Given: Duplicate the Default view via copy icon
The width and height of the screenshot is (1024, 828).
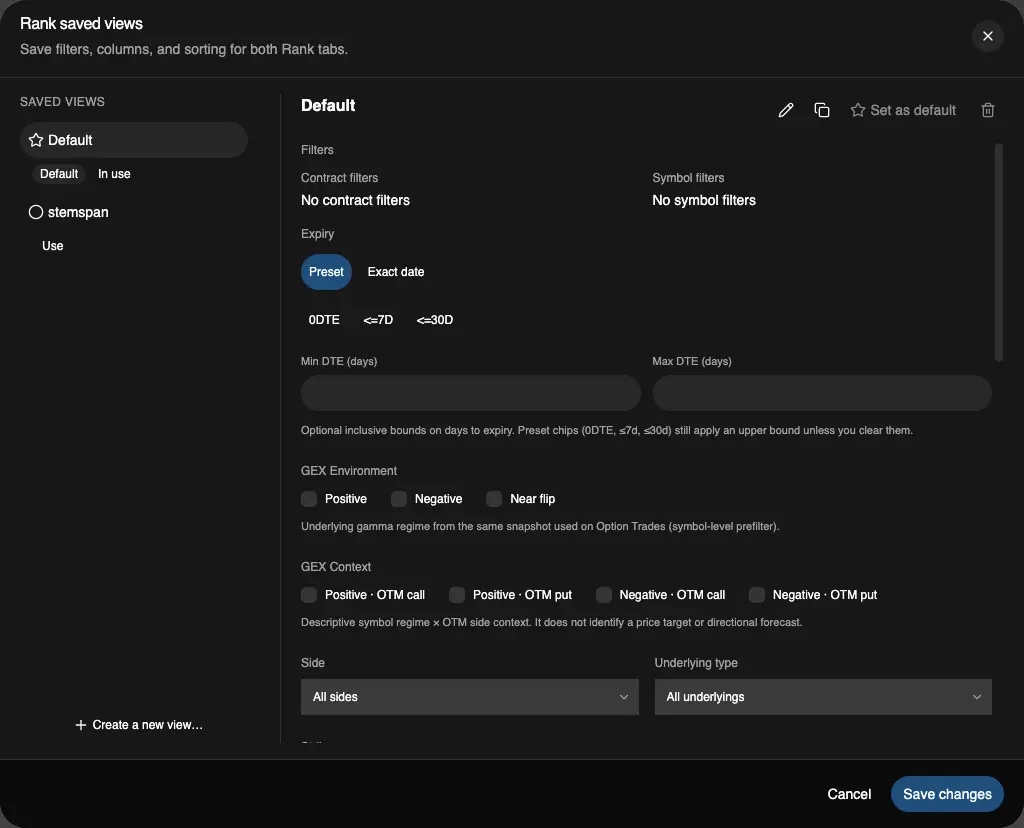Looking at the screenshot, I should coord(822,110).
